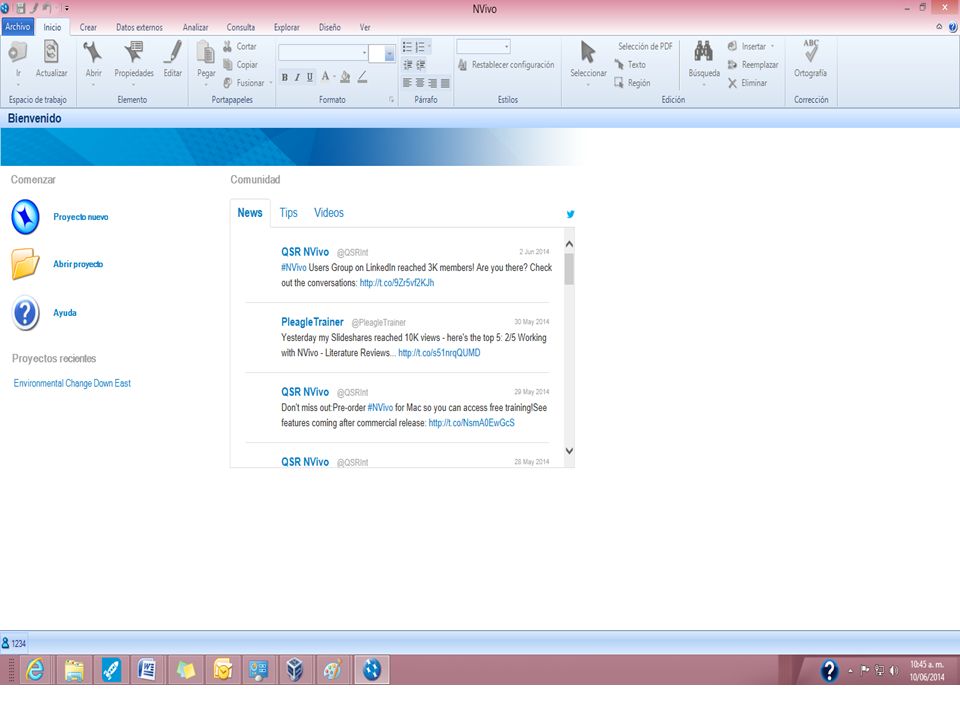
Task: Align paragraph text left
Action: click(x=407, y=83)
